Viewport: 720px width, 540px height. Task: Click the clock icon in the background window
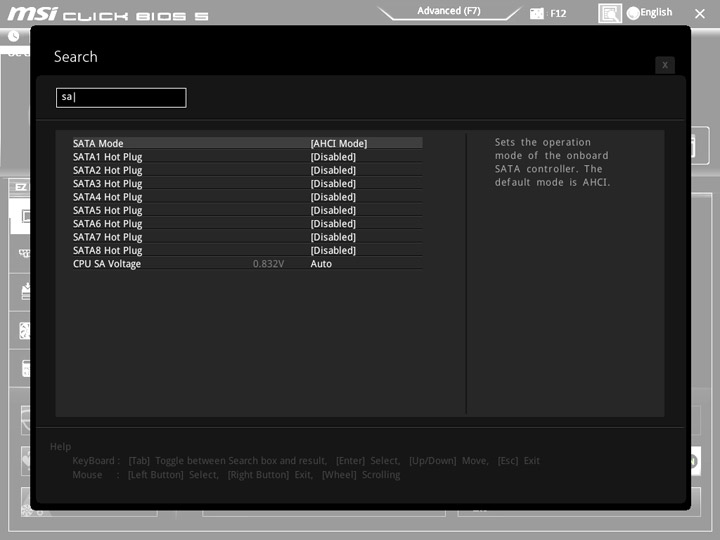(x=14, y=36)
